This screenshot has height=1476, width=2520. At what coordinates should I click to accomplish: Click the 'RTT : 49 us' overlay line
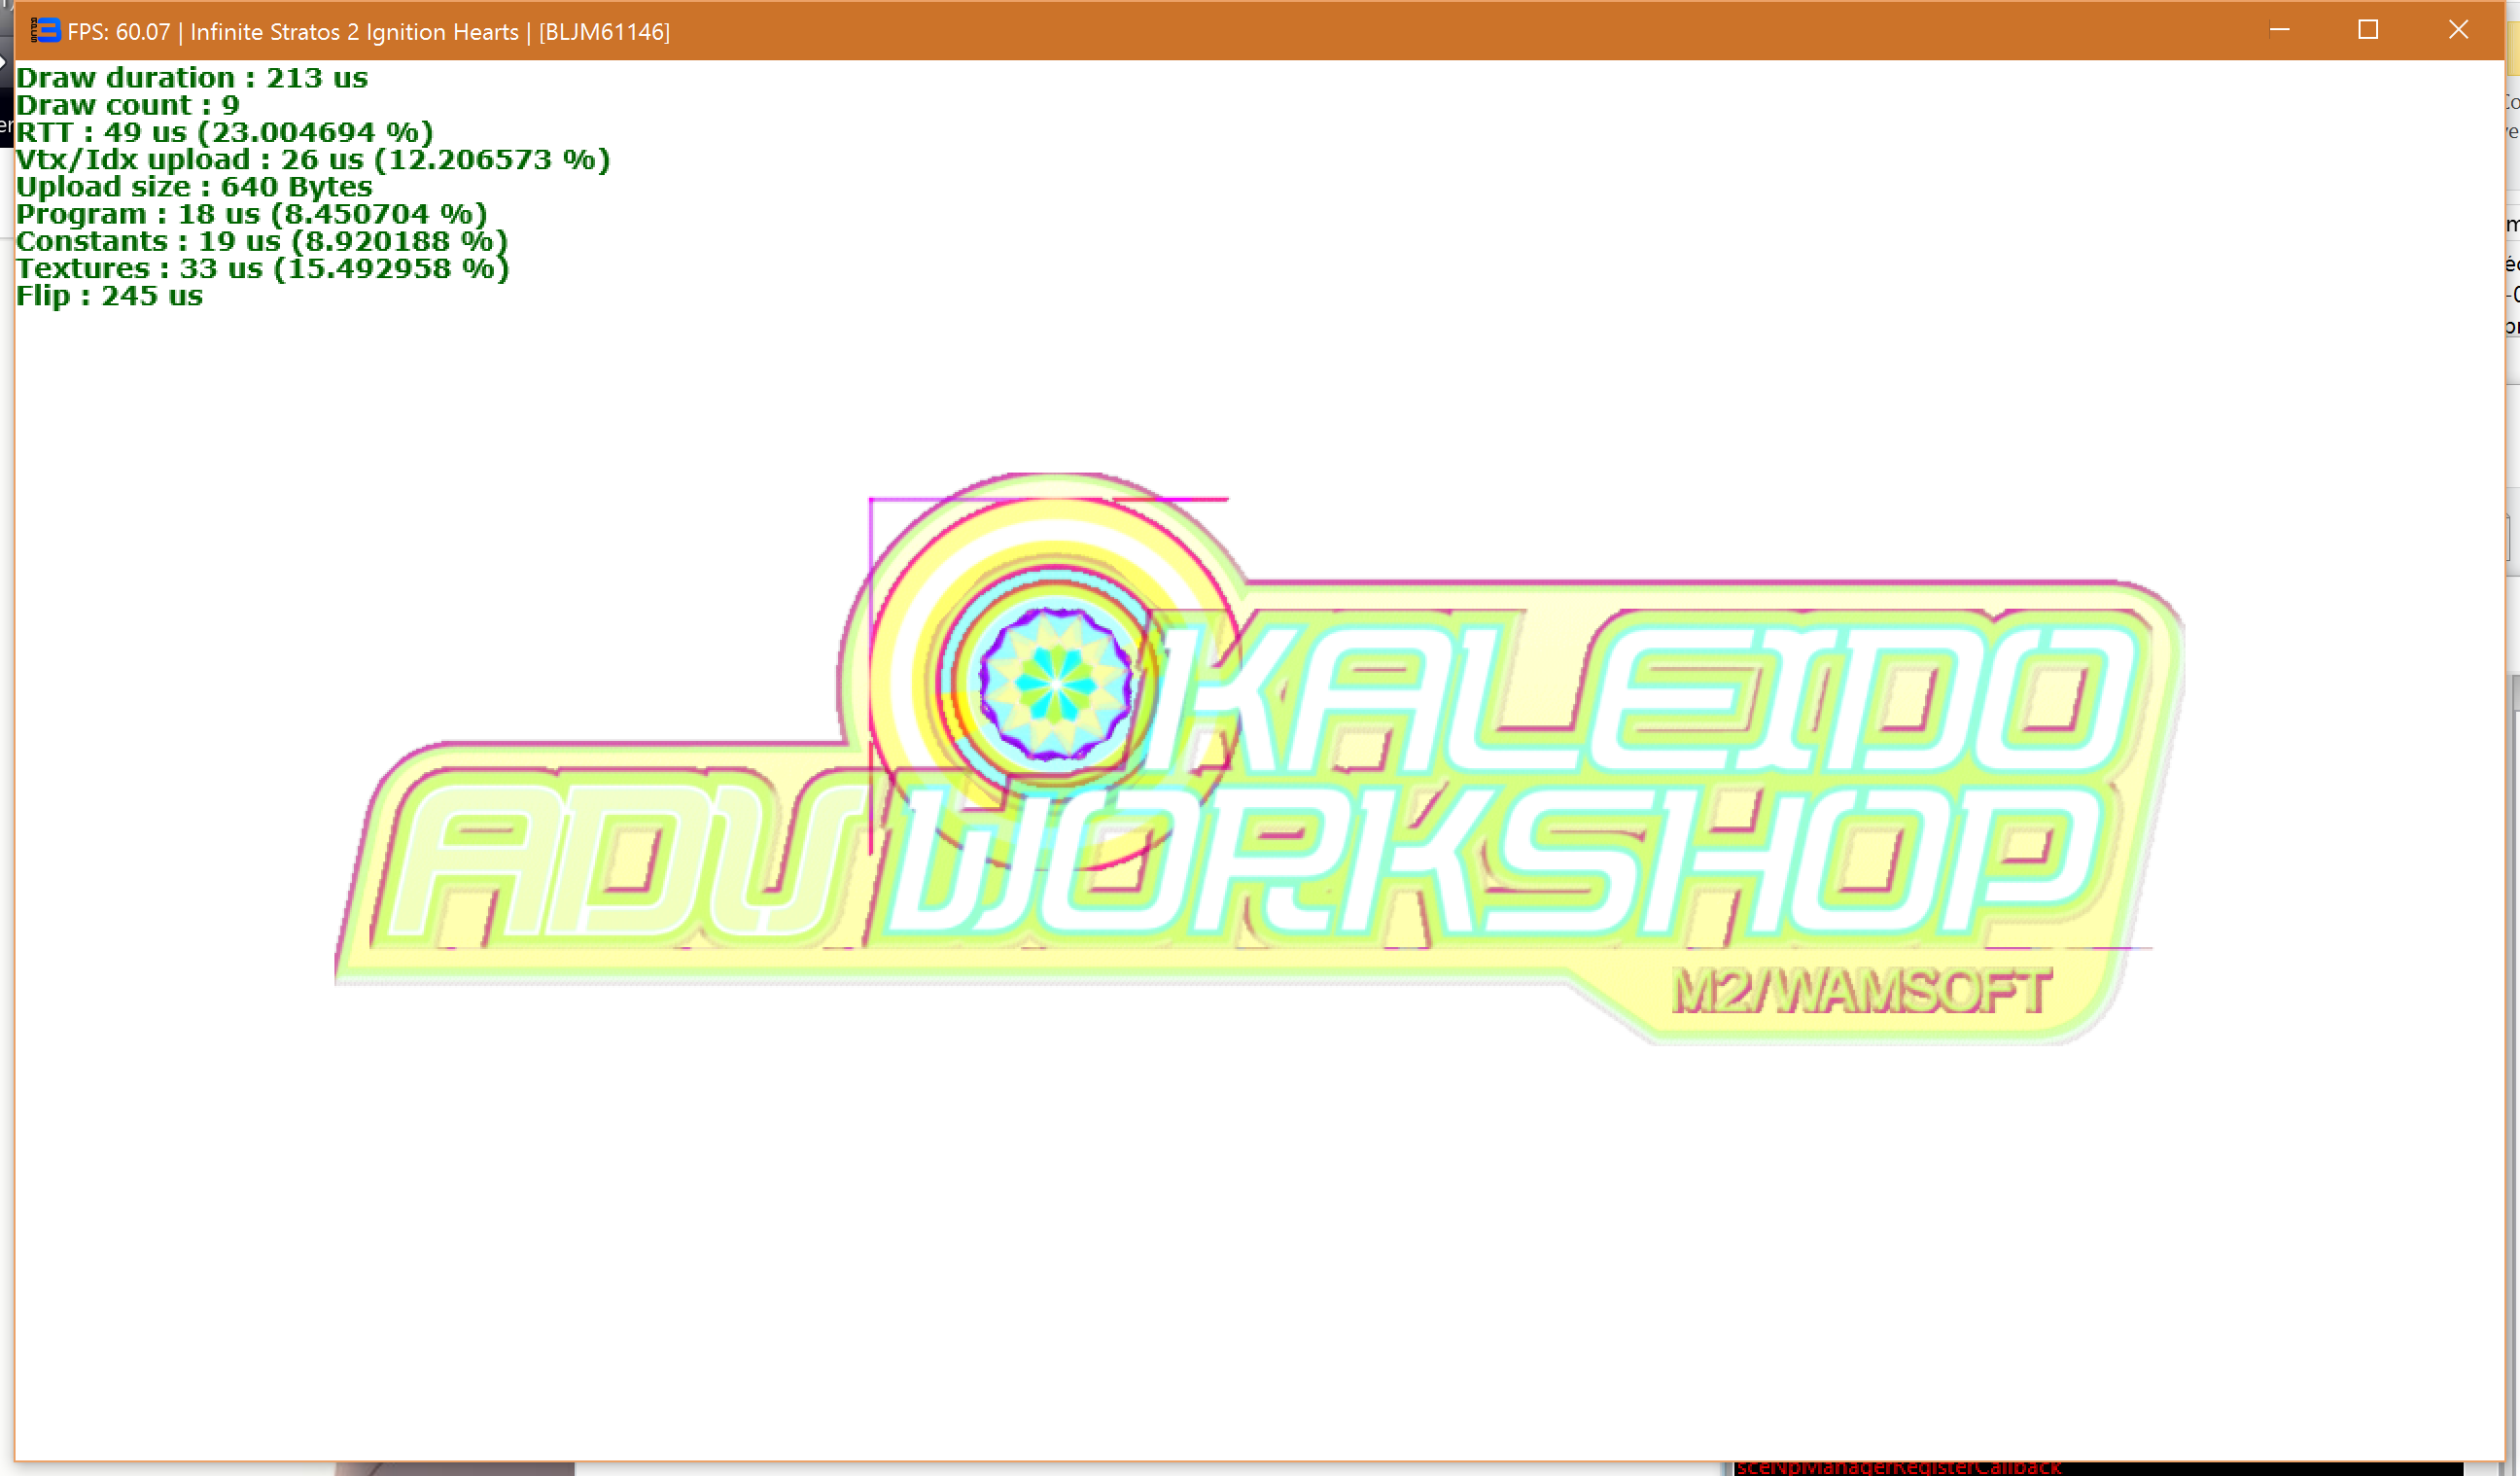(225, 132)
